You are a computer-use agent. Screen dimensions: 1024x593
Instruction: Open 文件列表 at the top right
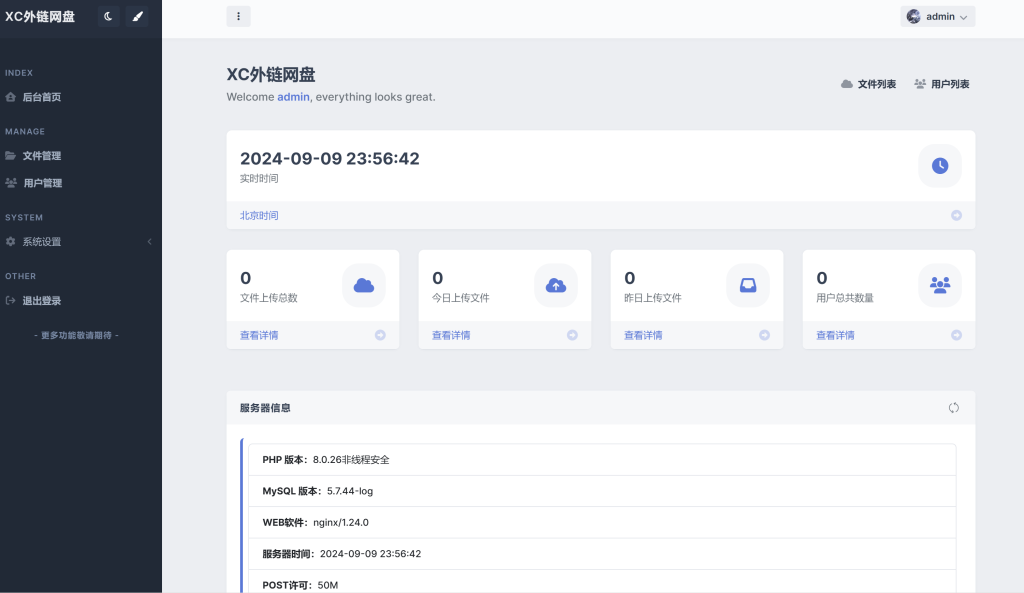[x=867, y=84]
